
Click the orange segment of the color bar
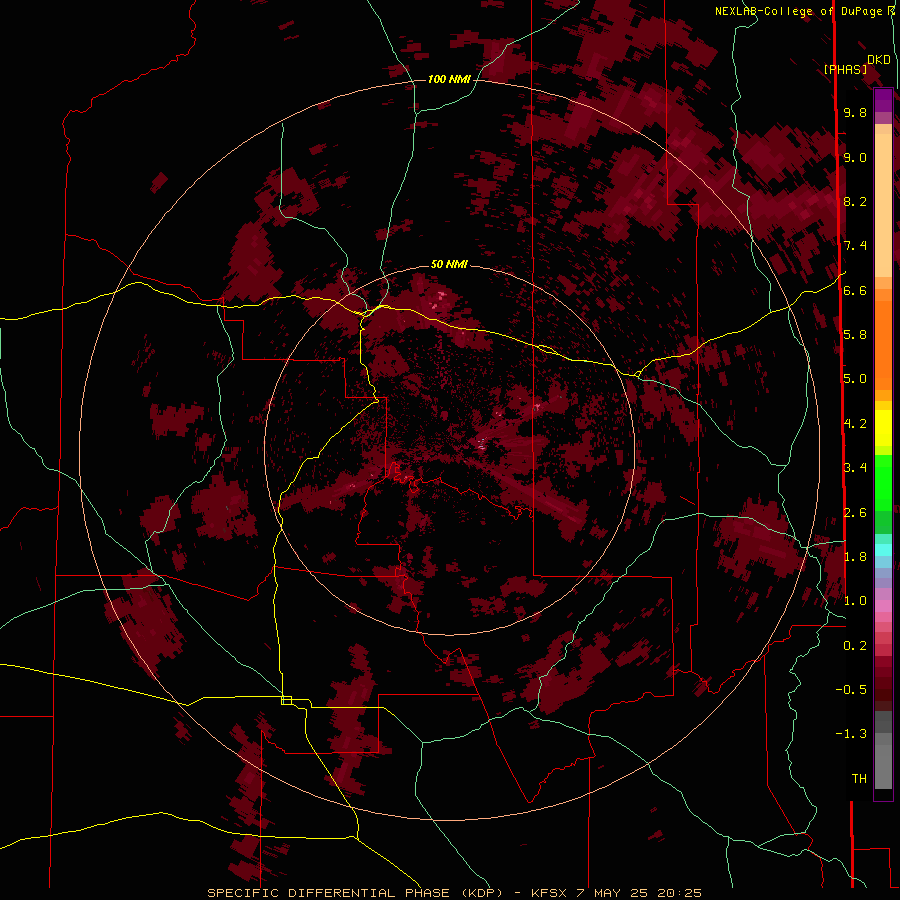[883, 346]
